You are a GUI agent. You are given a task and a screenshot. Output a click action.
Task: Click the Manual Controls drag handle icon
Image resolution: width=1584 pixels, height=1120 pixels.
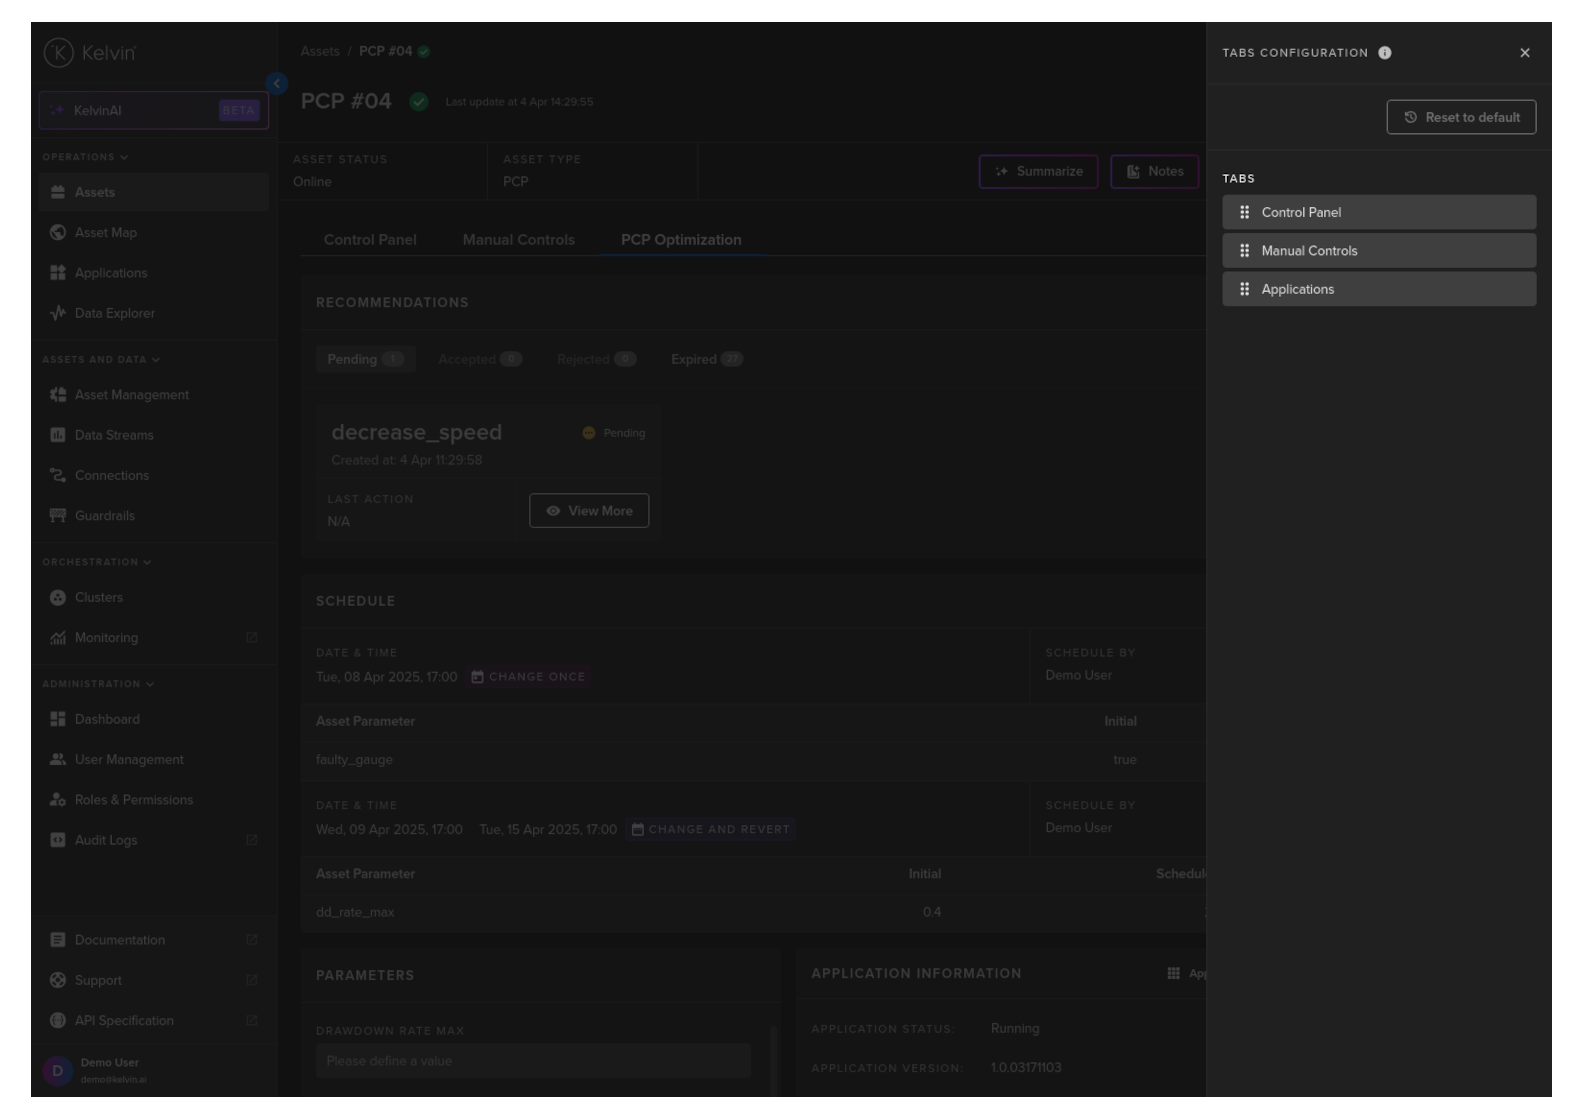coord(1244,251)
